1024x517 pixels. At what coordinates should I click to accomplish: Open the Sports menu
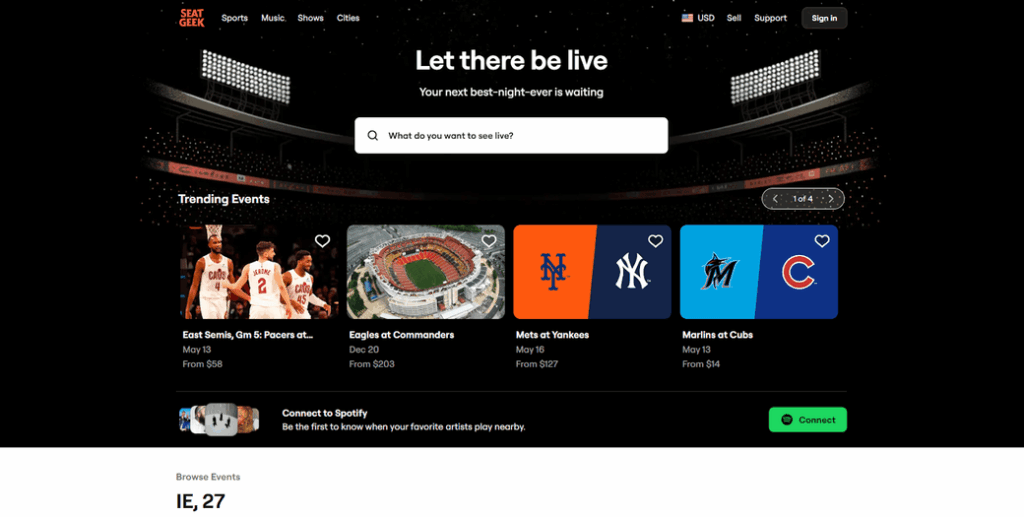[234, 18]
